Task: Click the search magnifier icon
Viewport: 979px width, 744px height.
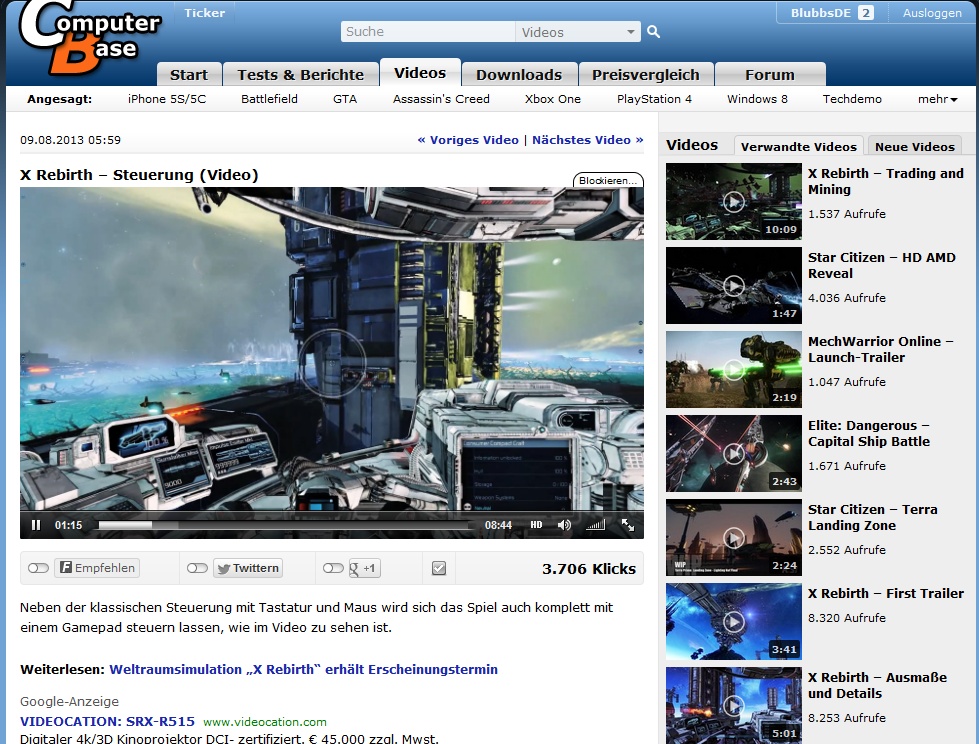Action: coord(653,31)
